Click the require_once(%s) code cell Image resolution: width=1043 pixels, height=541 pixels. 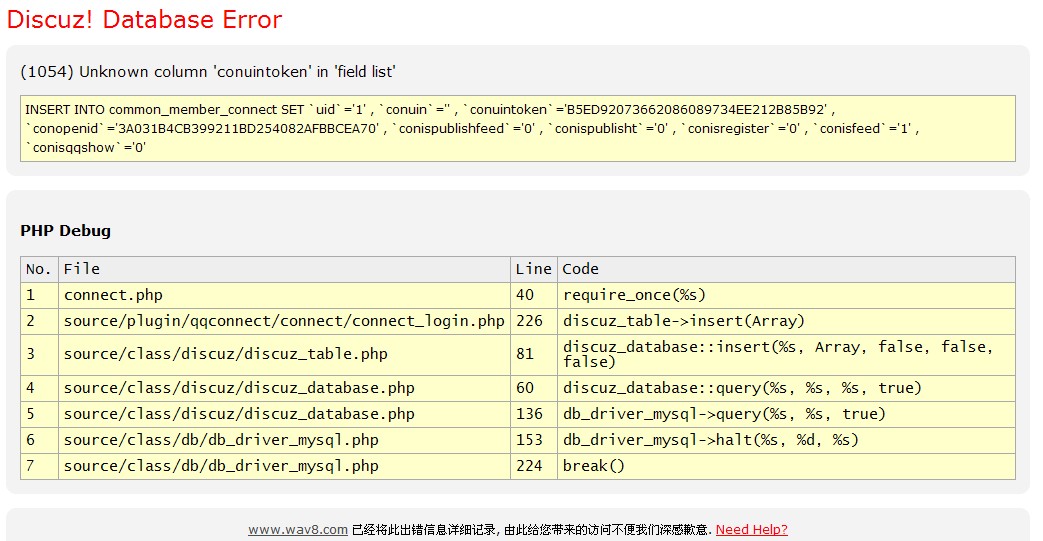coord(634,295)
